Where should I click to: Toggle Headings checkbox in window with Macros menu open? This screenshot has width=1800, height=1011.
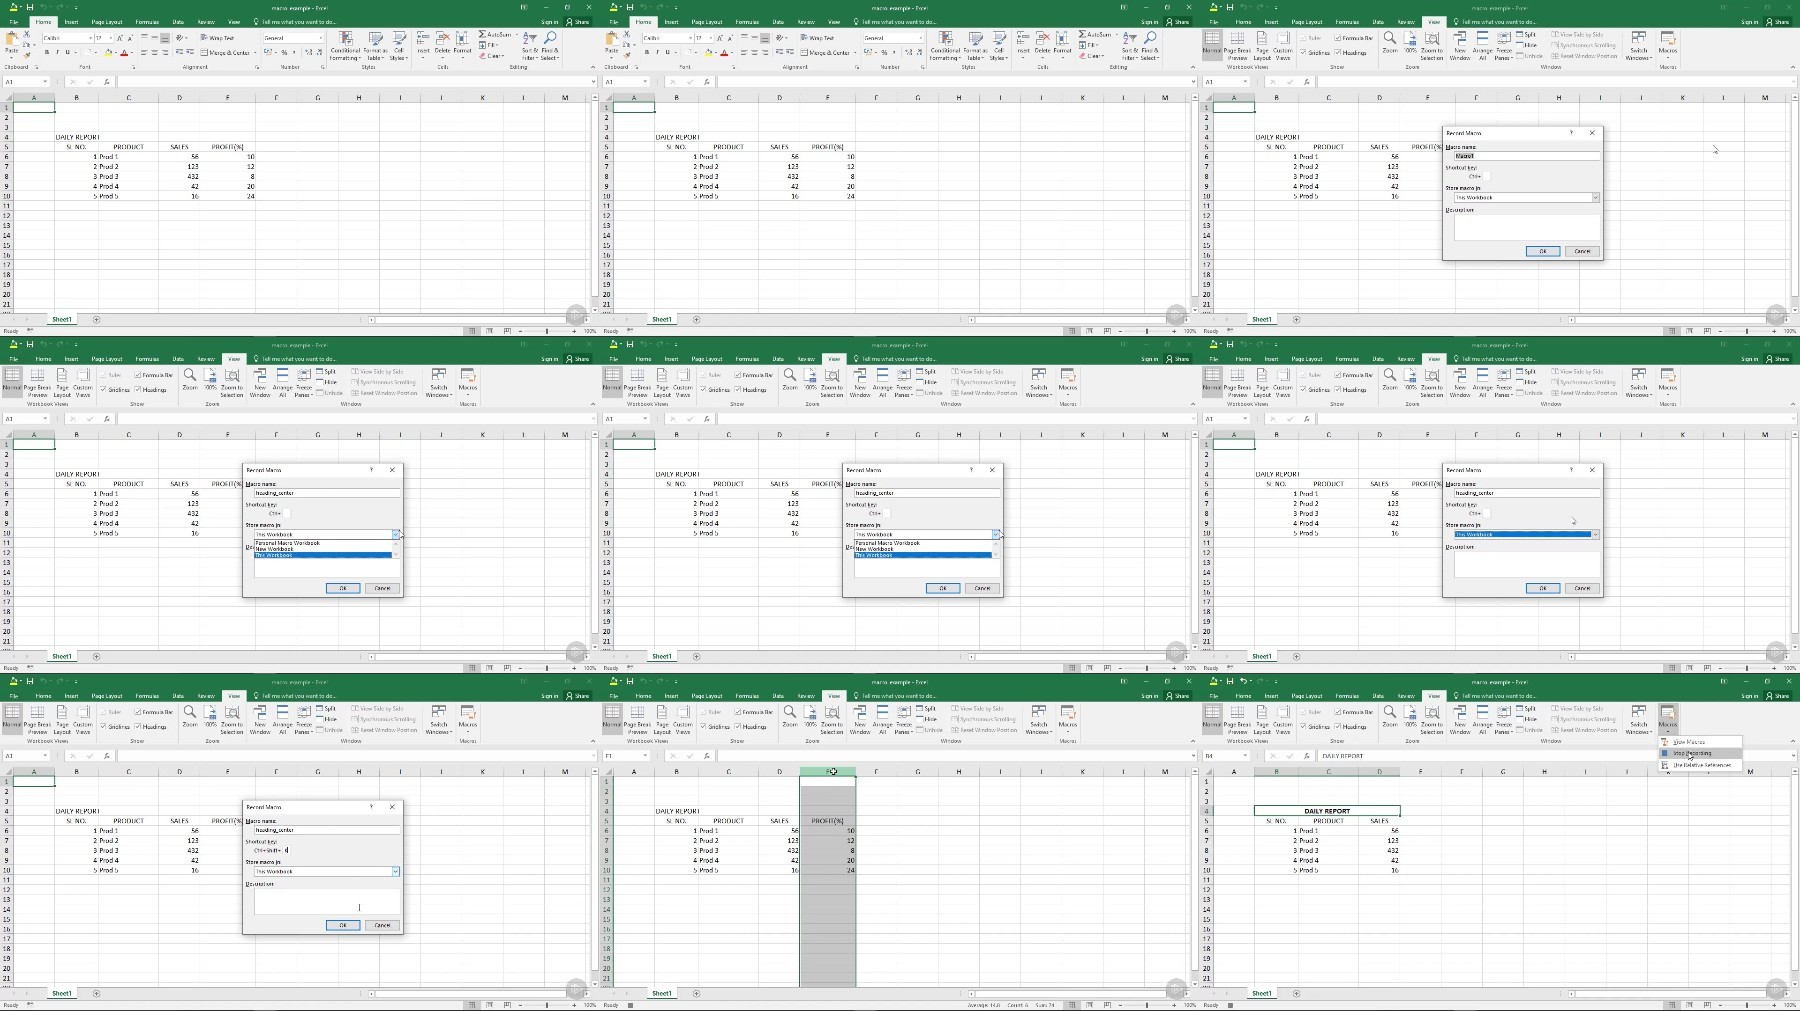[x=1337, y=726]
